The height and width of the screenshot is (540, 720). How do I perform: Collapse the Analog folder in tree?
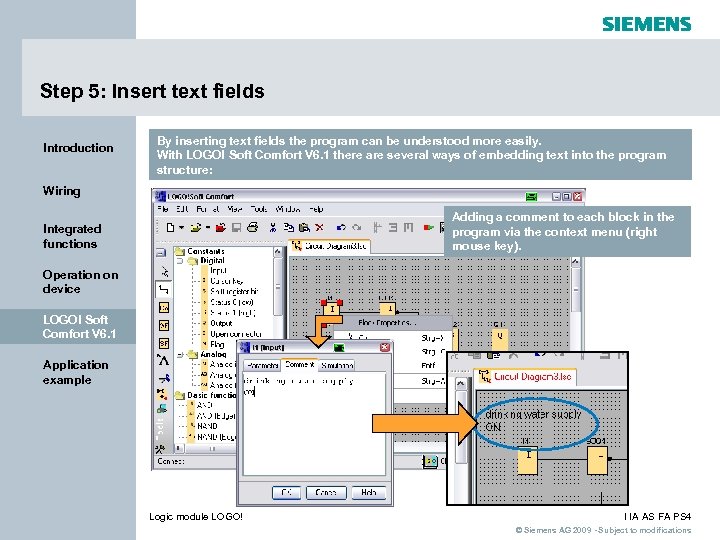180,354
